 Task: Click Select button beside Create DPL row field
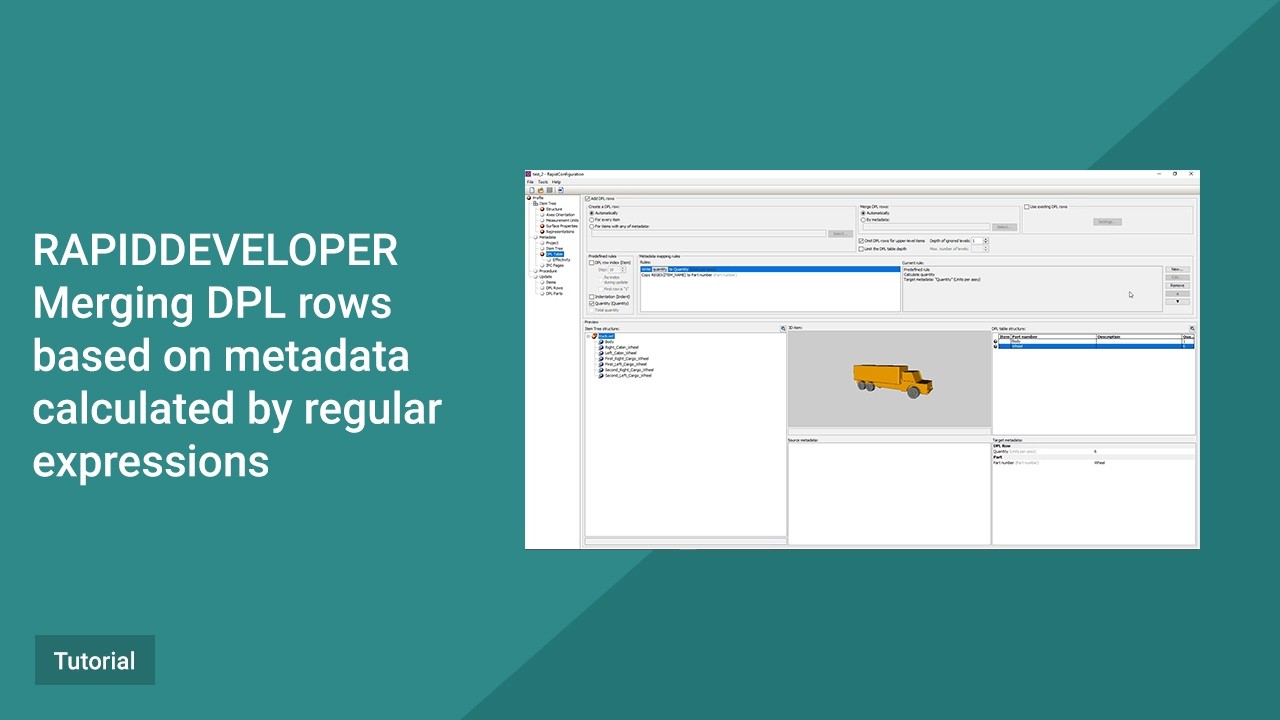[x=840, y=234]
